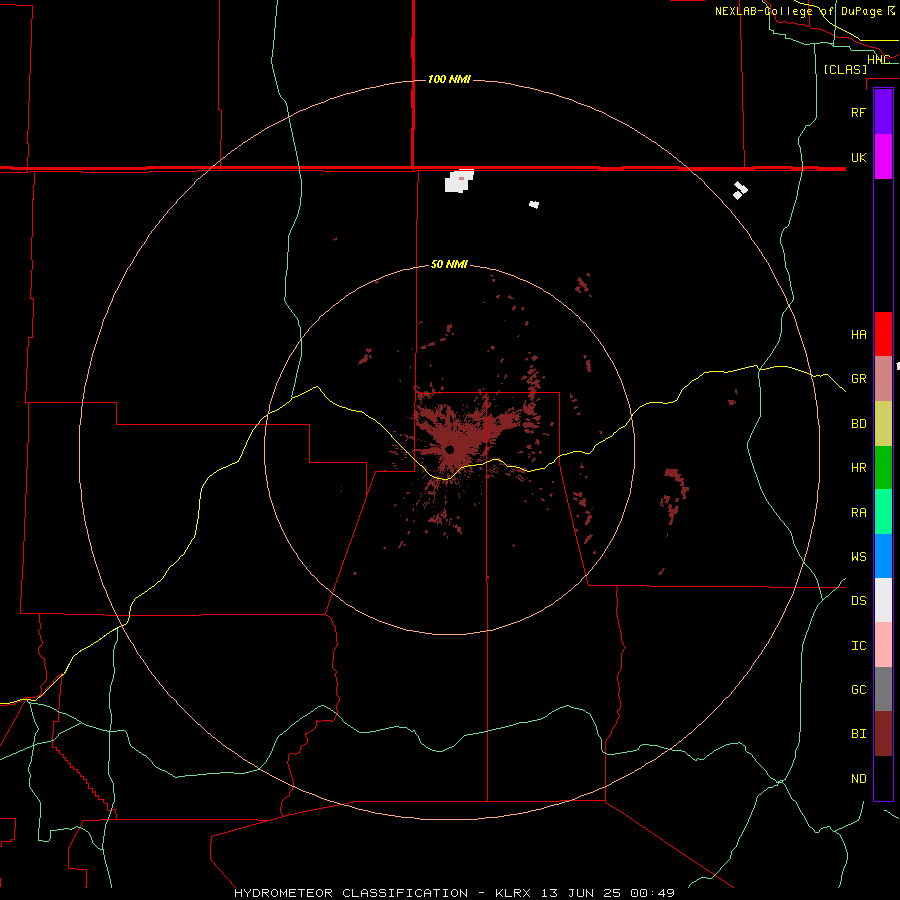This screenshot has width=900, height=900.
Task: Click the GR legend label
Action: [x=858, y=379]
